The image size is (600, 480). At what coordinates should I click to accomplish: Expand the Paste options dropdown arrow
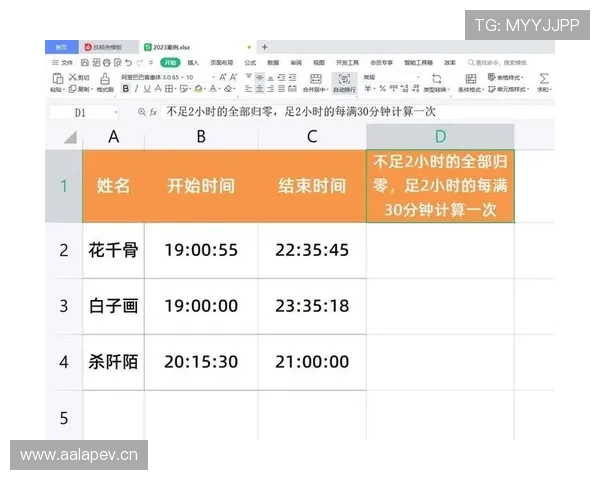click(64, 90)
